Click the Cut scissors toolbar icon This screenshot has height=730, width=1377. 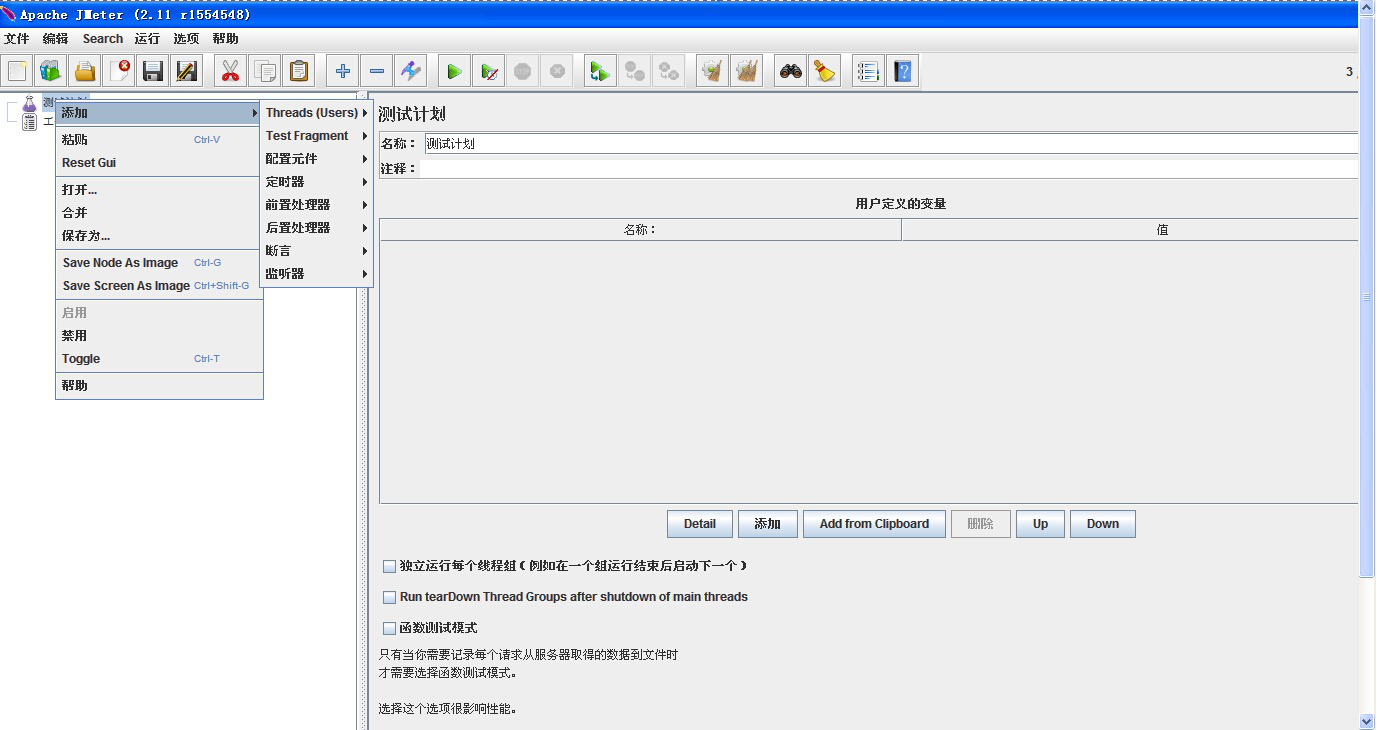(x=230, y=71)
